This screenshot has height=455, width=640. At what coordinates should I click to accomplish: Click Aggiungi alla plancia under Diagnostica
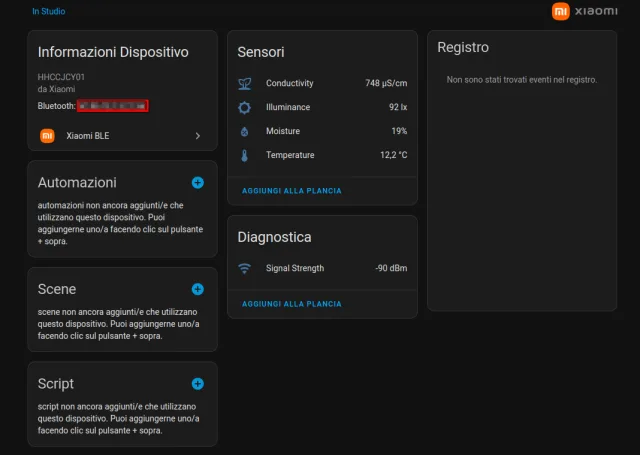[291, 303]
